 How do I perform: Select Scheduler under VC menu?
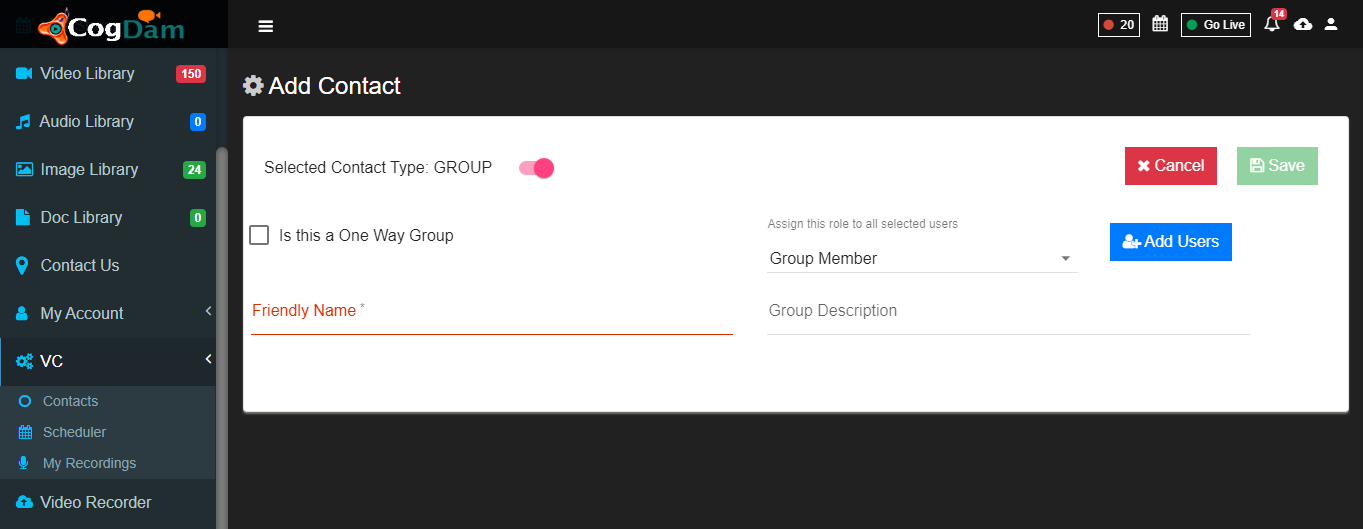(x=74, y=432)
